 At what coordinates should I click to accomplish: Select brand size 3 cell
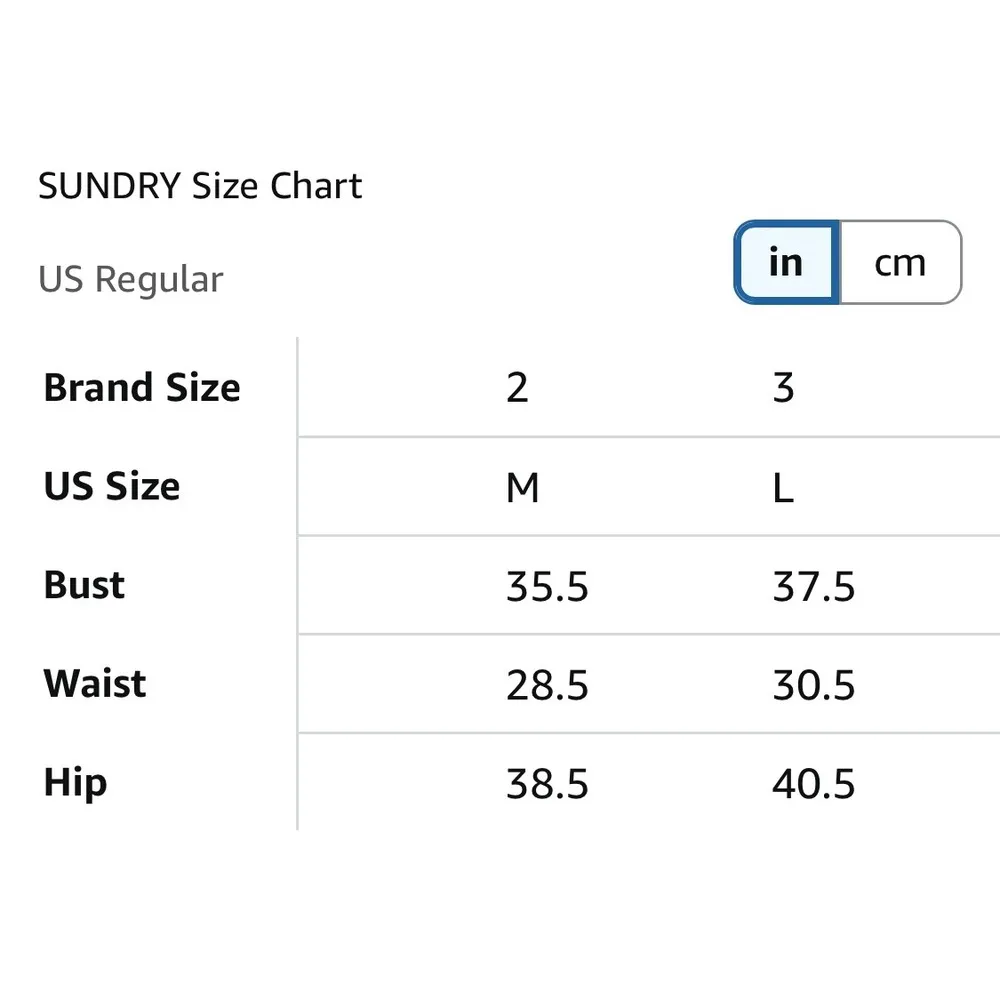coord(783,388)
